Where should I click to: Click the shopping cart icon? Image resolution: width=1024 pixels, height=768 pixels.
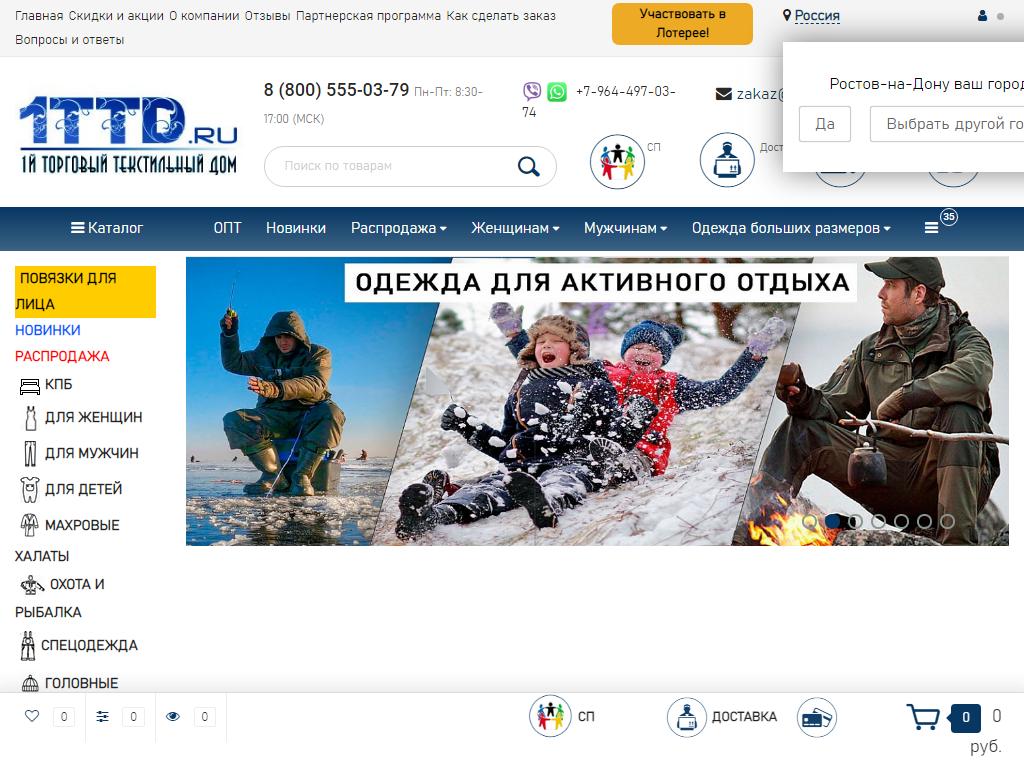(922, 717)
